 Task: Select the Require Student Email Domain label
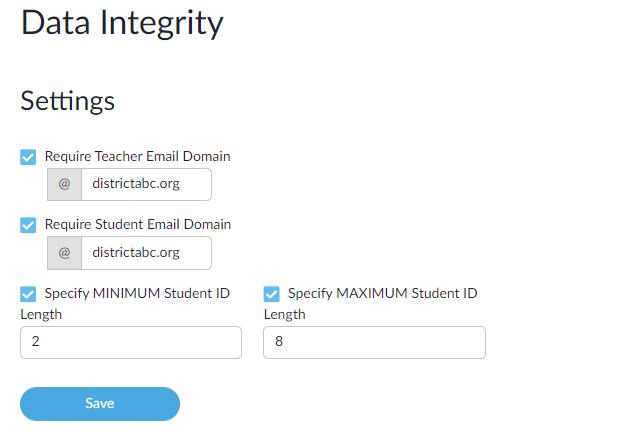pos(138,225)
